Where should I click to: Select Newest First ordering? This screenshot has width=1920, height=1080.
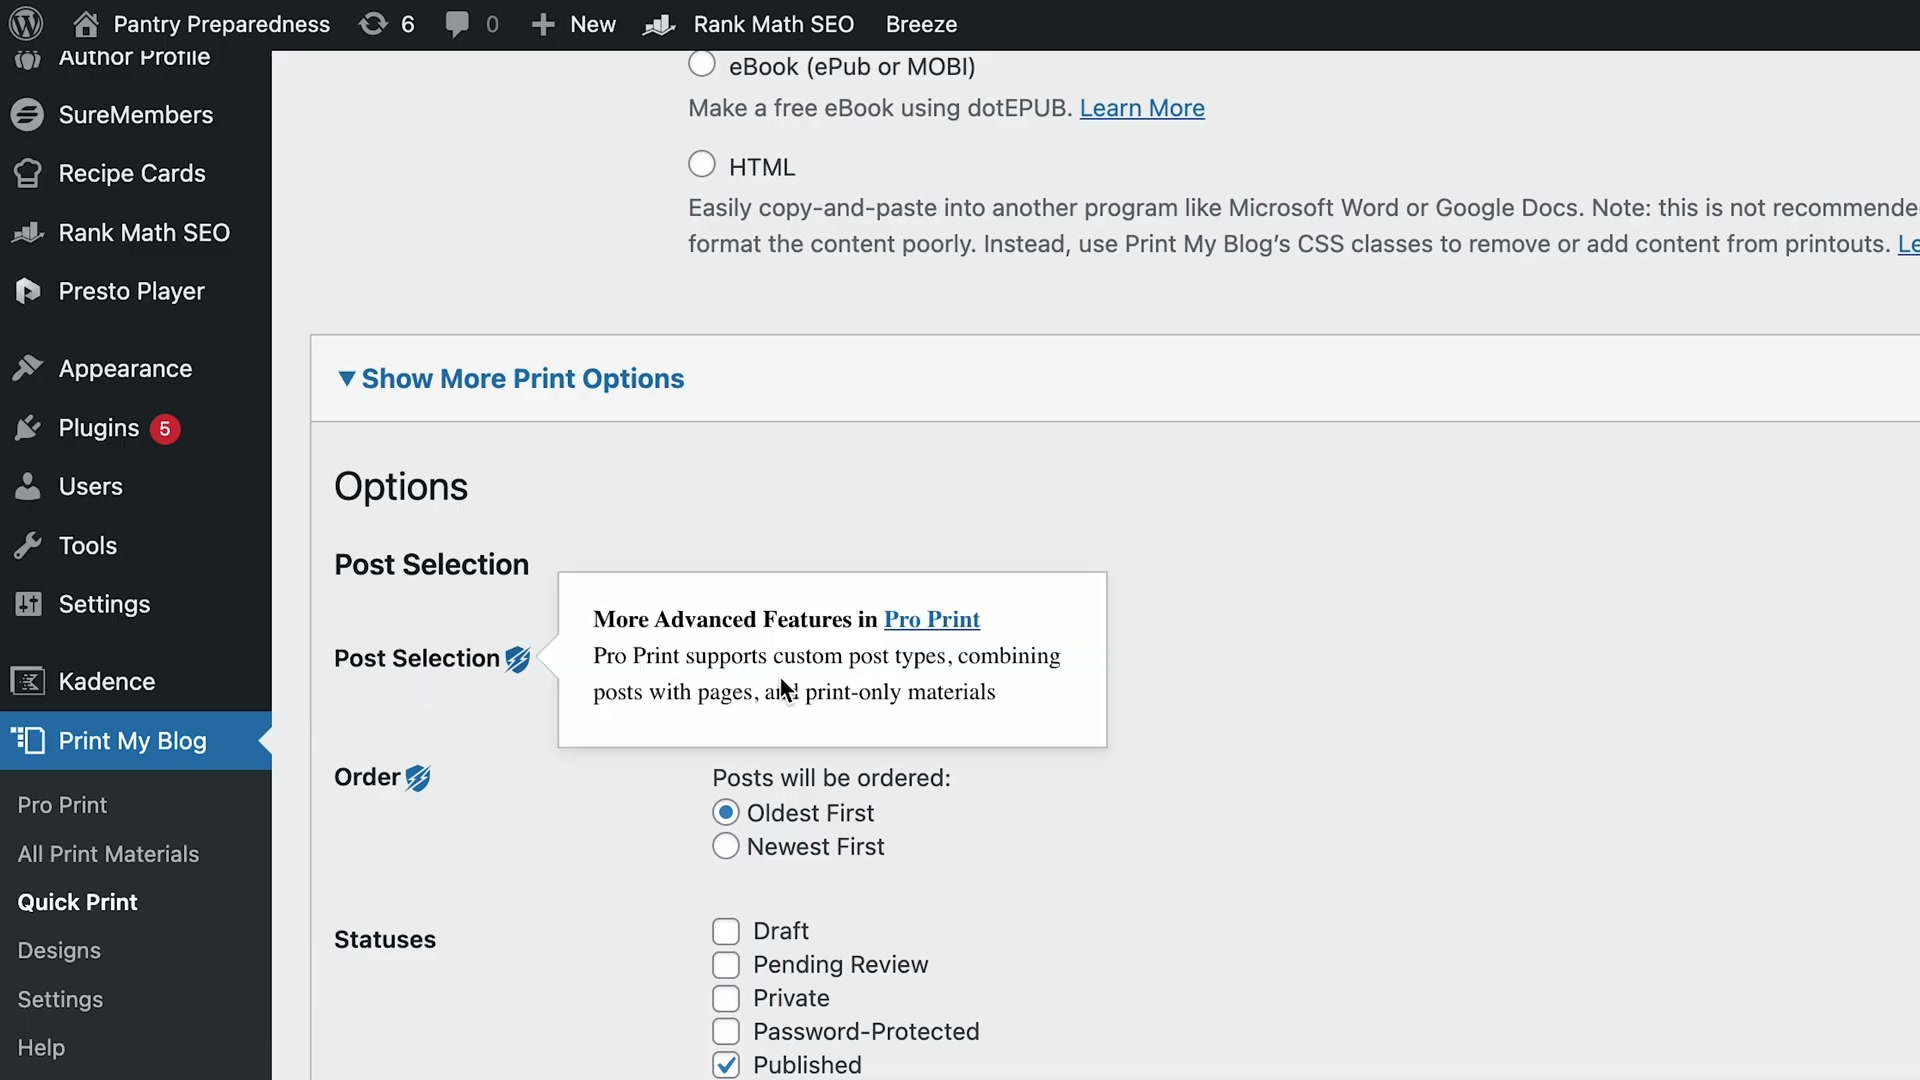point(726,846)
